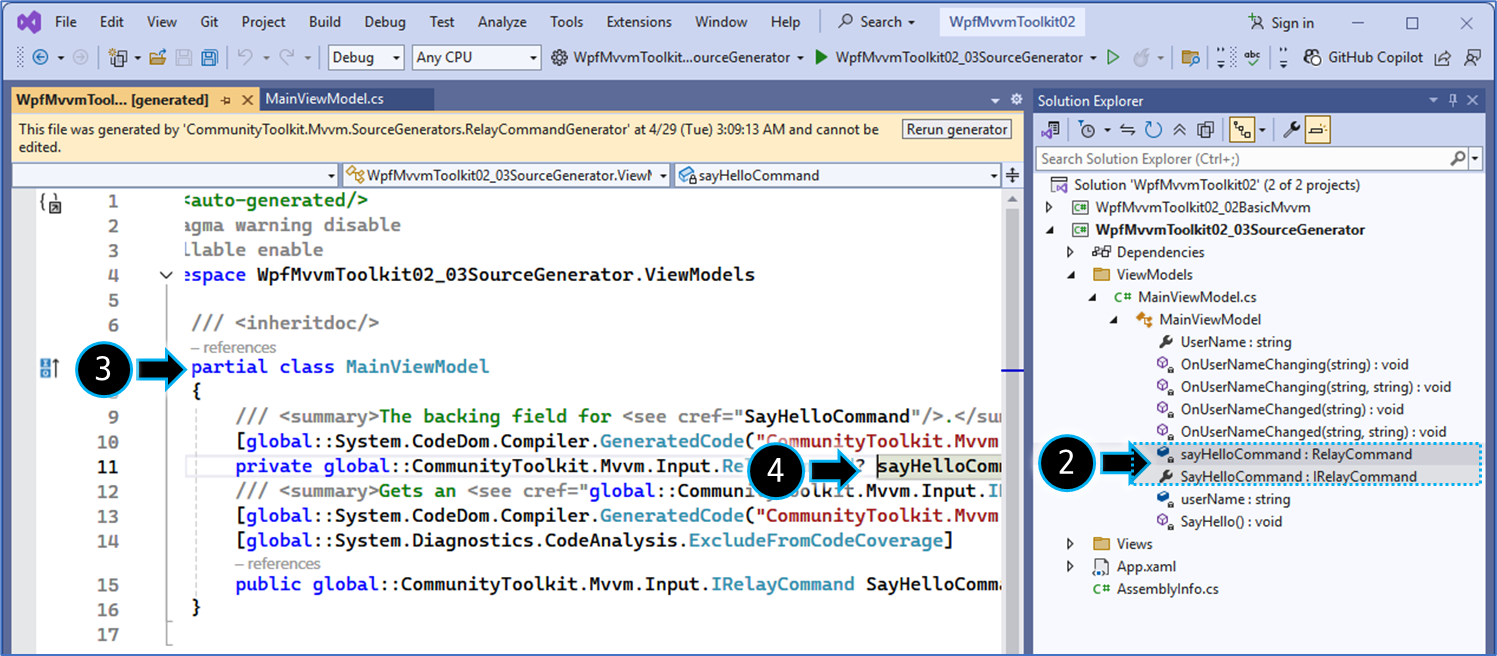
Task: Click the Save All icon
Action: pyautogui.click(x=210, y=58)
